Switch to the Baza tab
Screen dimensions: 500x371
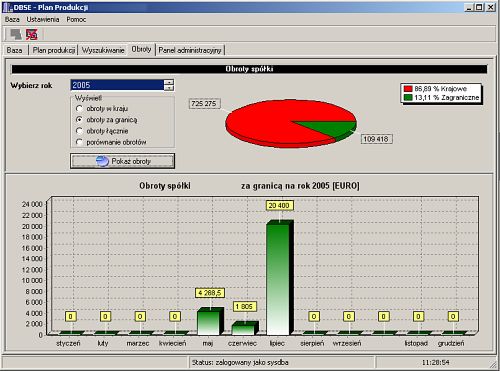click(15, 50)
